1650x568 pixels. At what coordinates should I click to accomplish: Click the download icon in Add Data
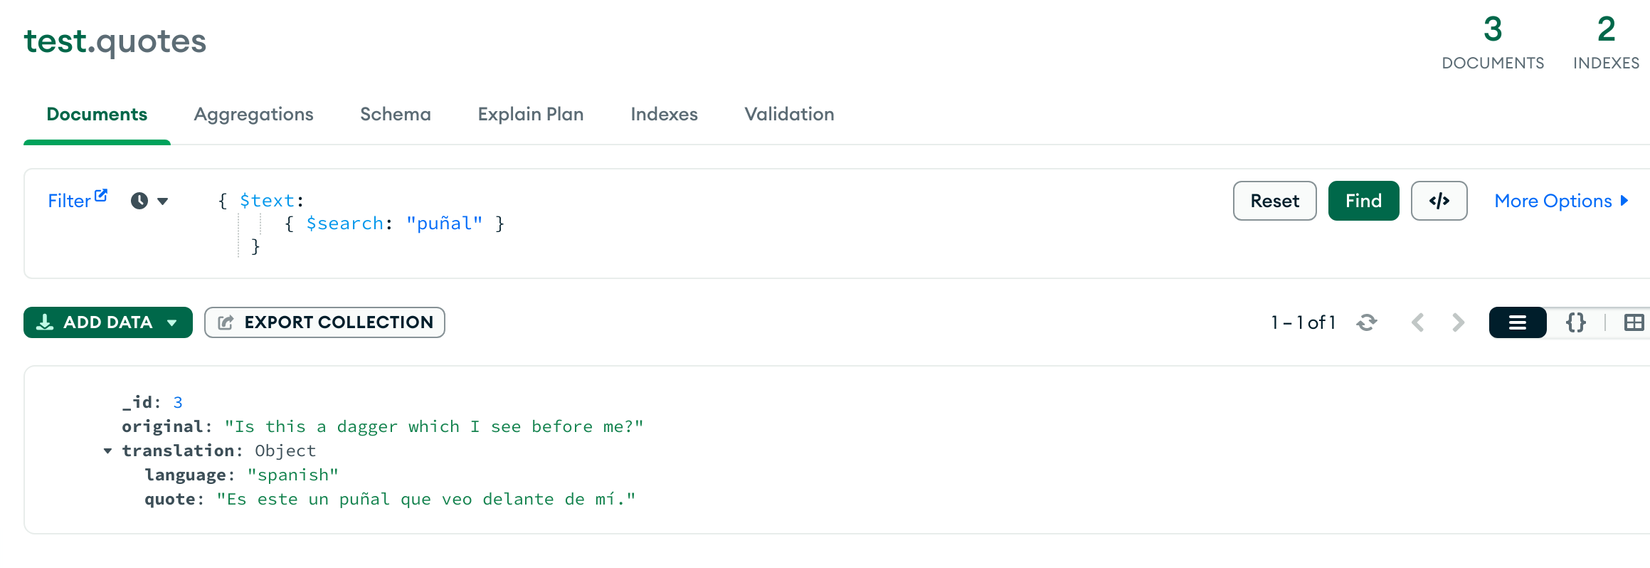click(45, 322)
